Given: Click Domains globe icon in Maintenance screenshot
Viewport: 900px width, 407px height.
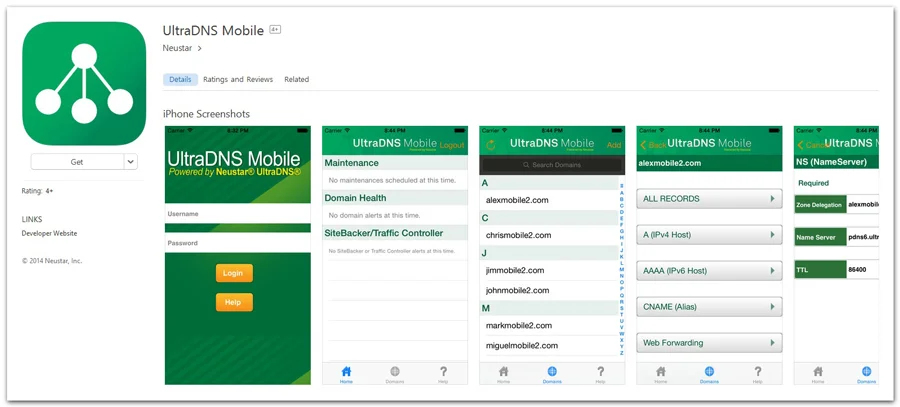Looking at the screenshot, I should click(x=395, y=374).
